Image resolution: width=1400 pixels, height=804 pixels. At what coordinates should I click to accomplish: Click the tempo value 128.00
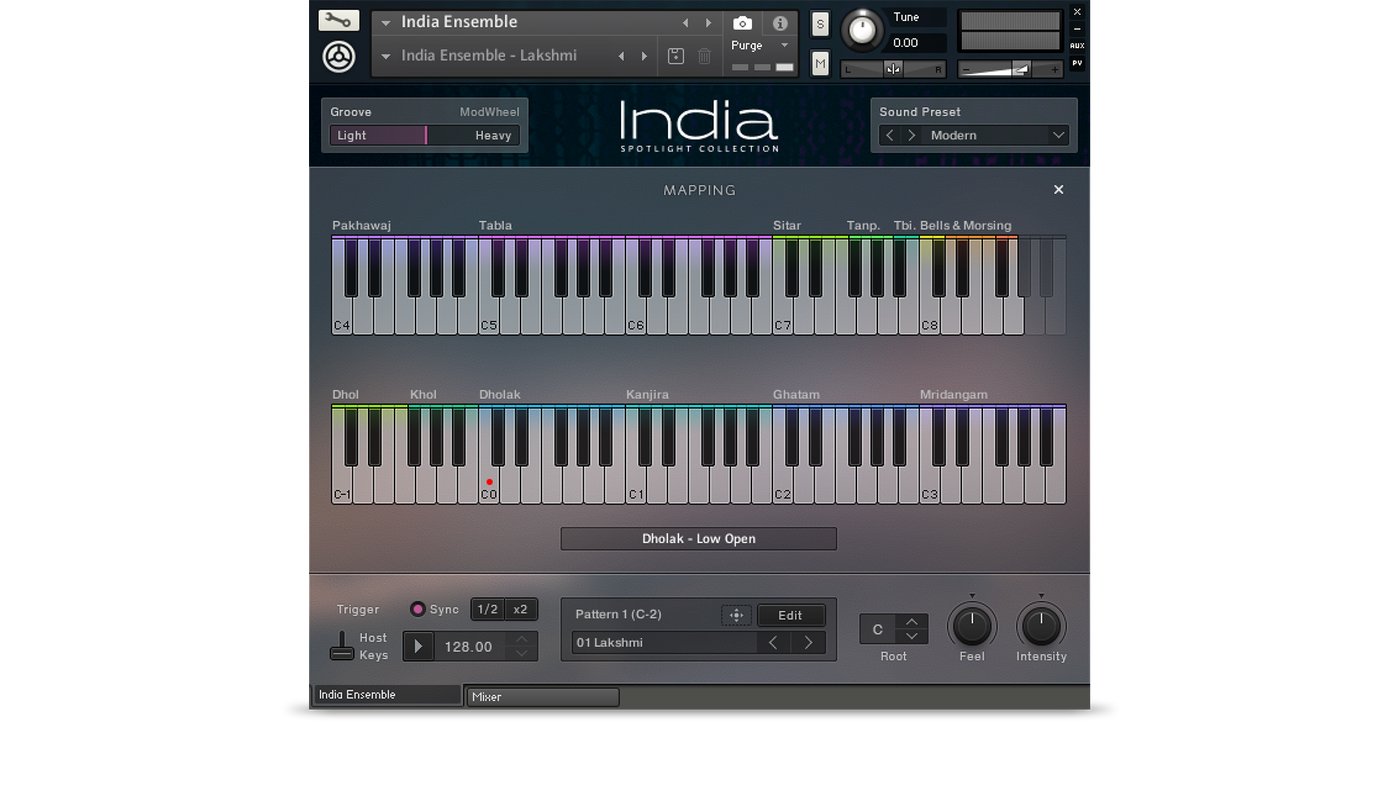point(468,647)
